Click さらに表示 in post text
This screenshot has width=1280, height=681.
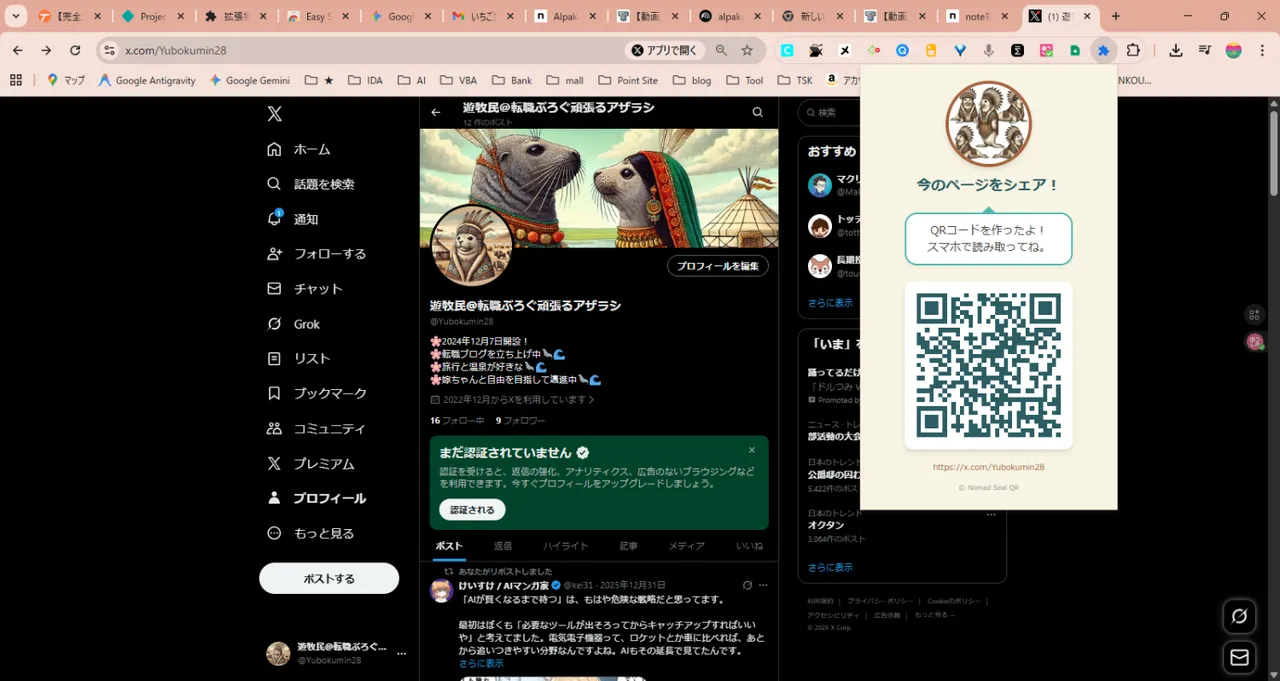[481, 663]
